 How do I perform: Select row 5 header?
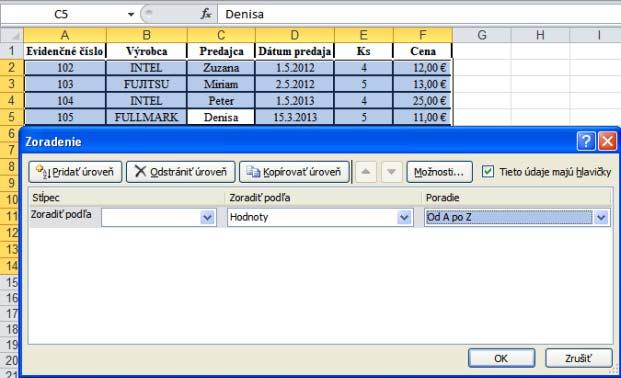(11, 117)
